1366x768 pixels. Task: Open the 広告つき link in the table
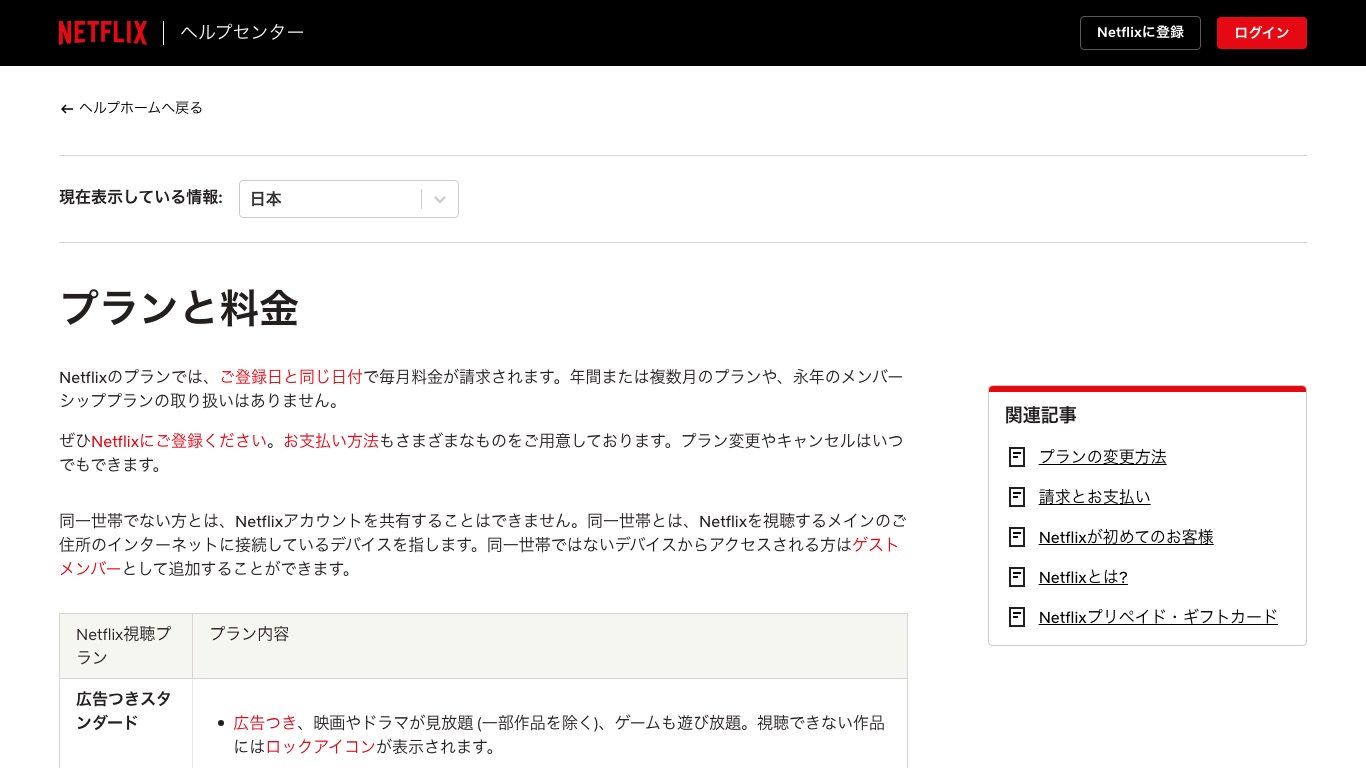265,723
